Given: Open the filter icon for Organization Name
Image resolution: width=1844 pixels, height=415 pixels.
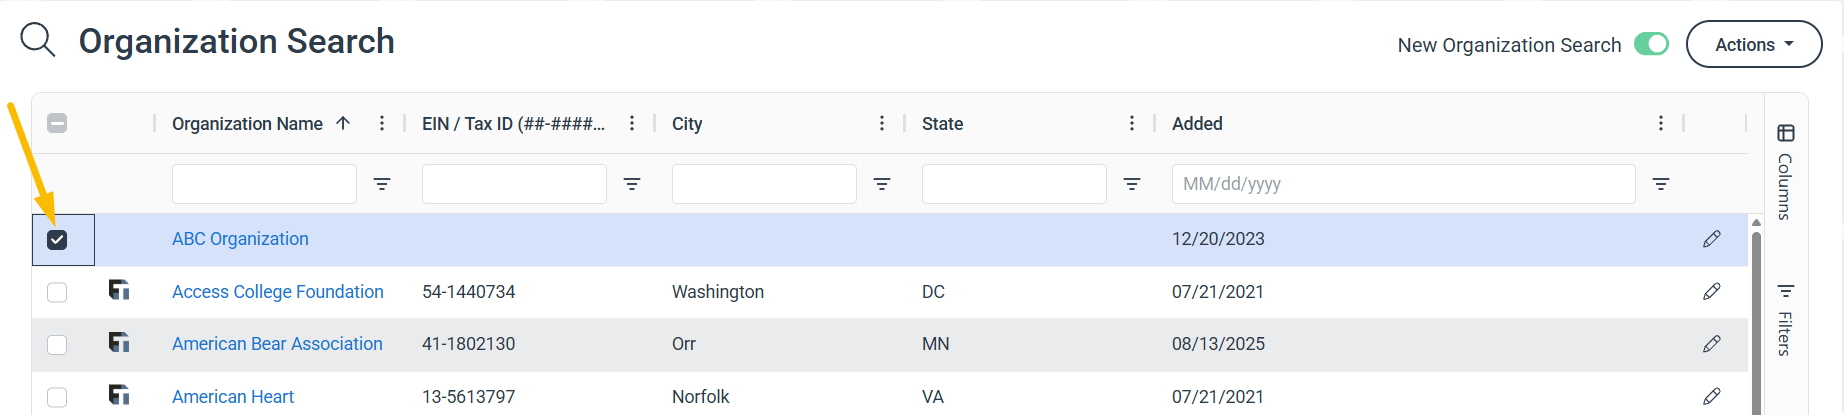Looking at the screenshot, I should (382, 184).
